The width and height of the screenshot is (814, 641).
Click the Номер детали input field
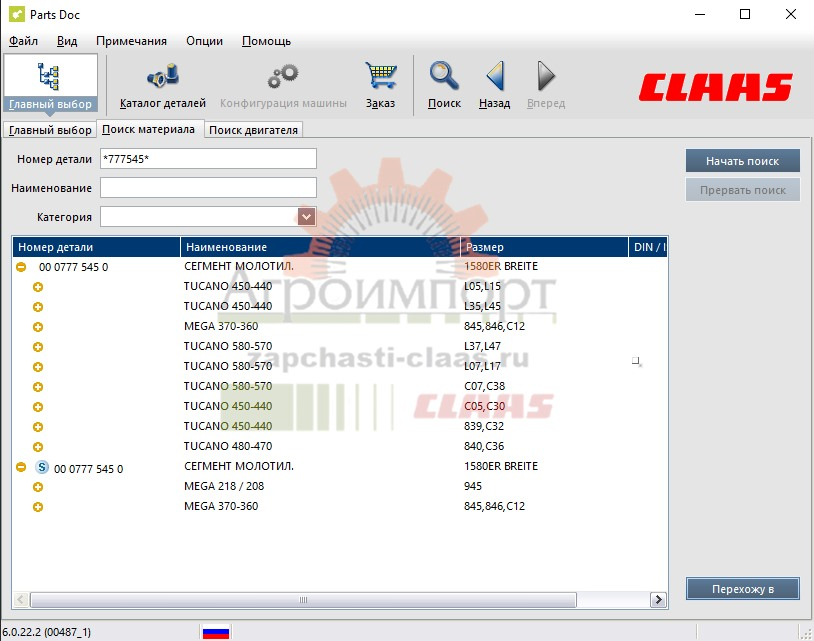click(208, 159)
